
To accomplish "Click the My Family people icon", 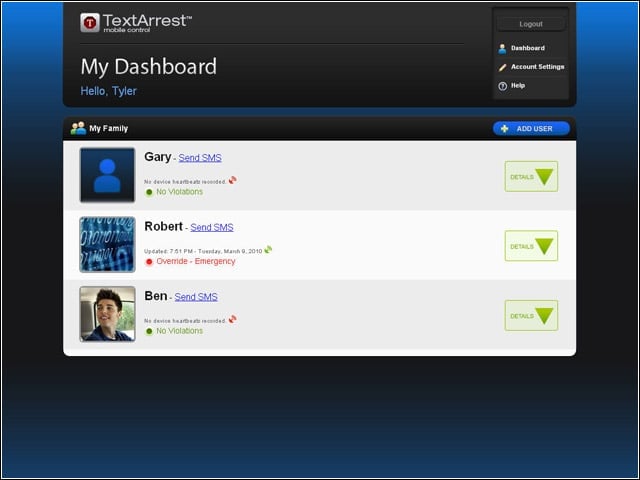I will coord(78,128).
